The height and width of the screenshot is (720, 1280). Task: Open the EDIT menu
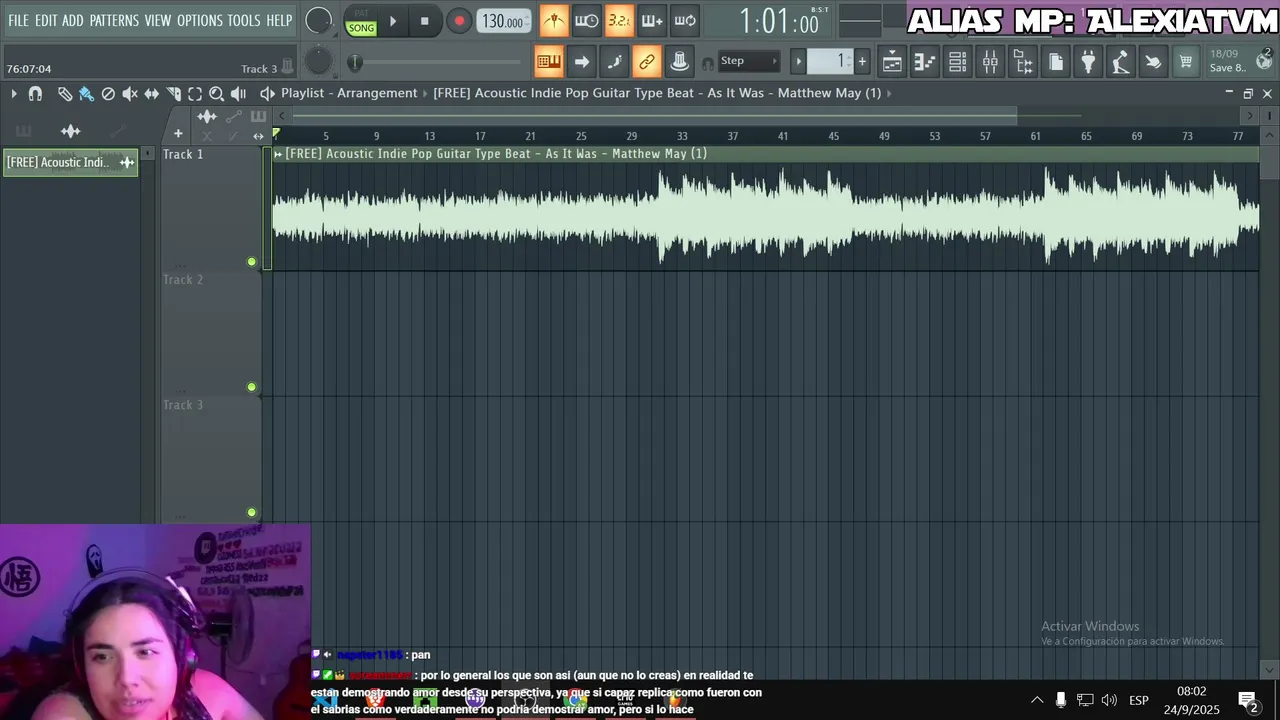46,20
